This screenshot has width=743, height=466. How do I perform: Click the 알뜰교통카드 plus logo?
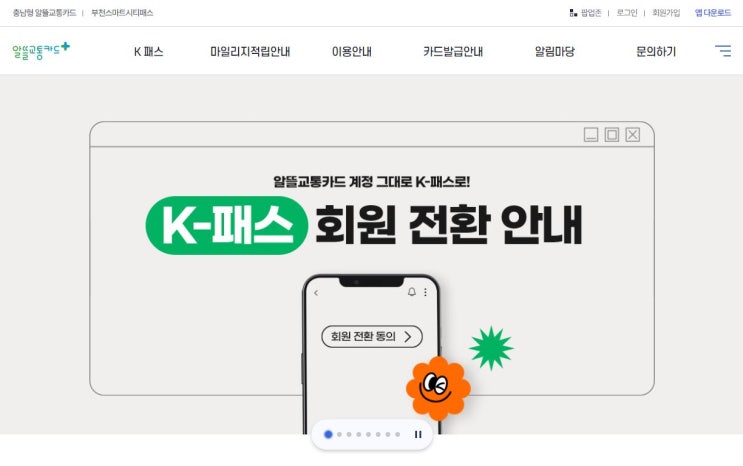click(41, 51)
